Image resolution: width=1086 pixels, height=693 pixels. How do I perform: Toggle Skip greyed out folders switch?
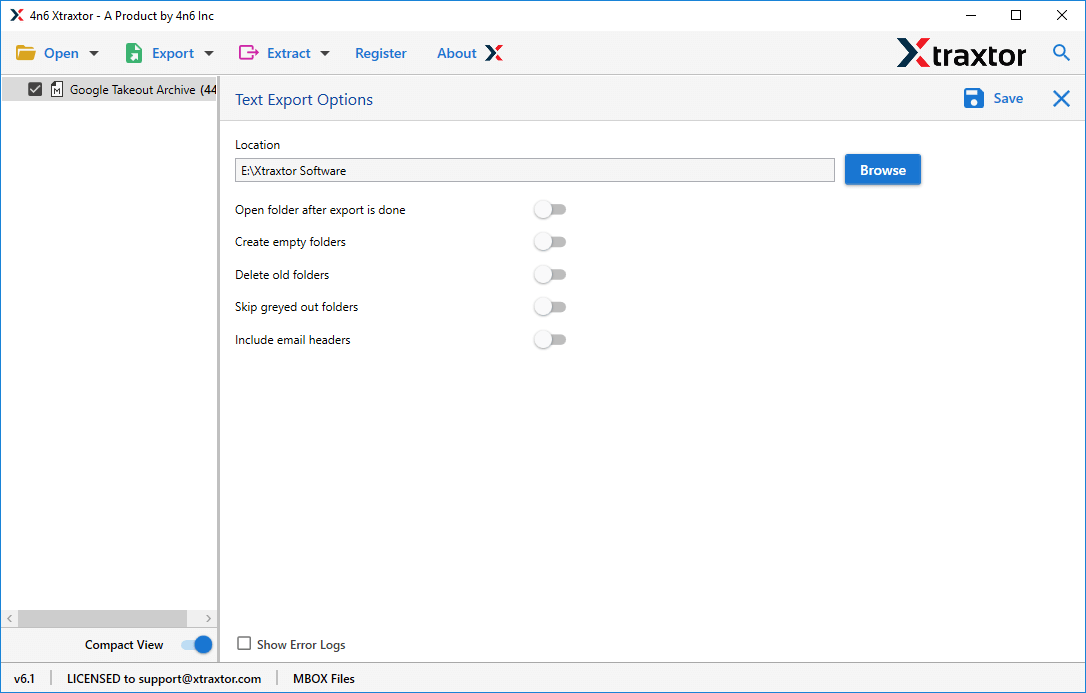pos(550,307)
